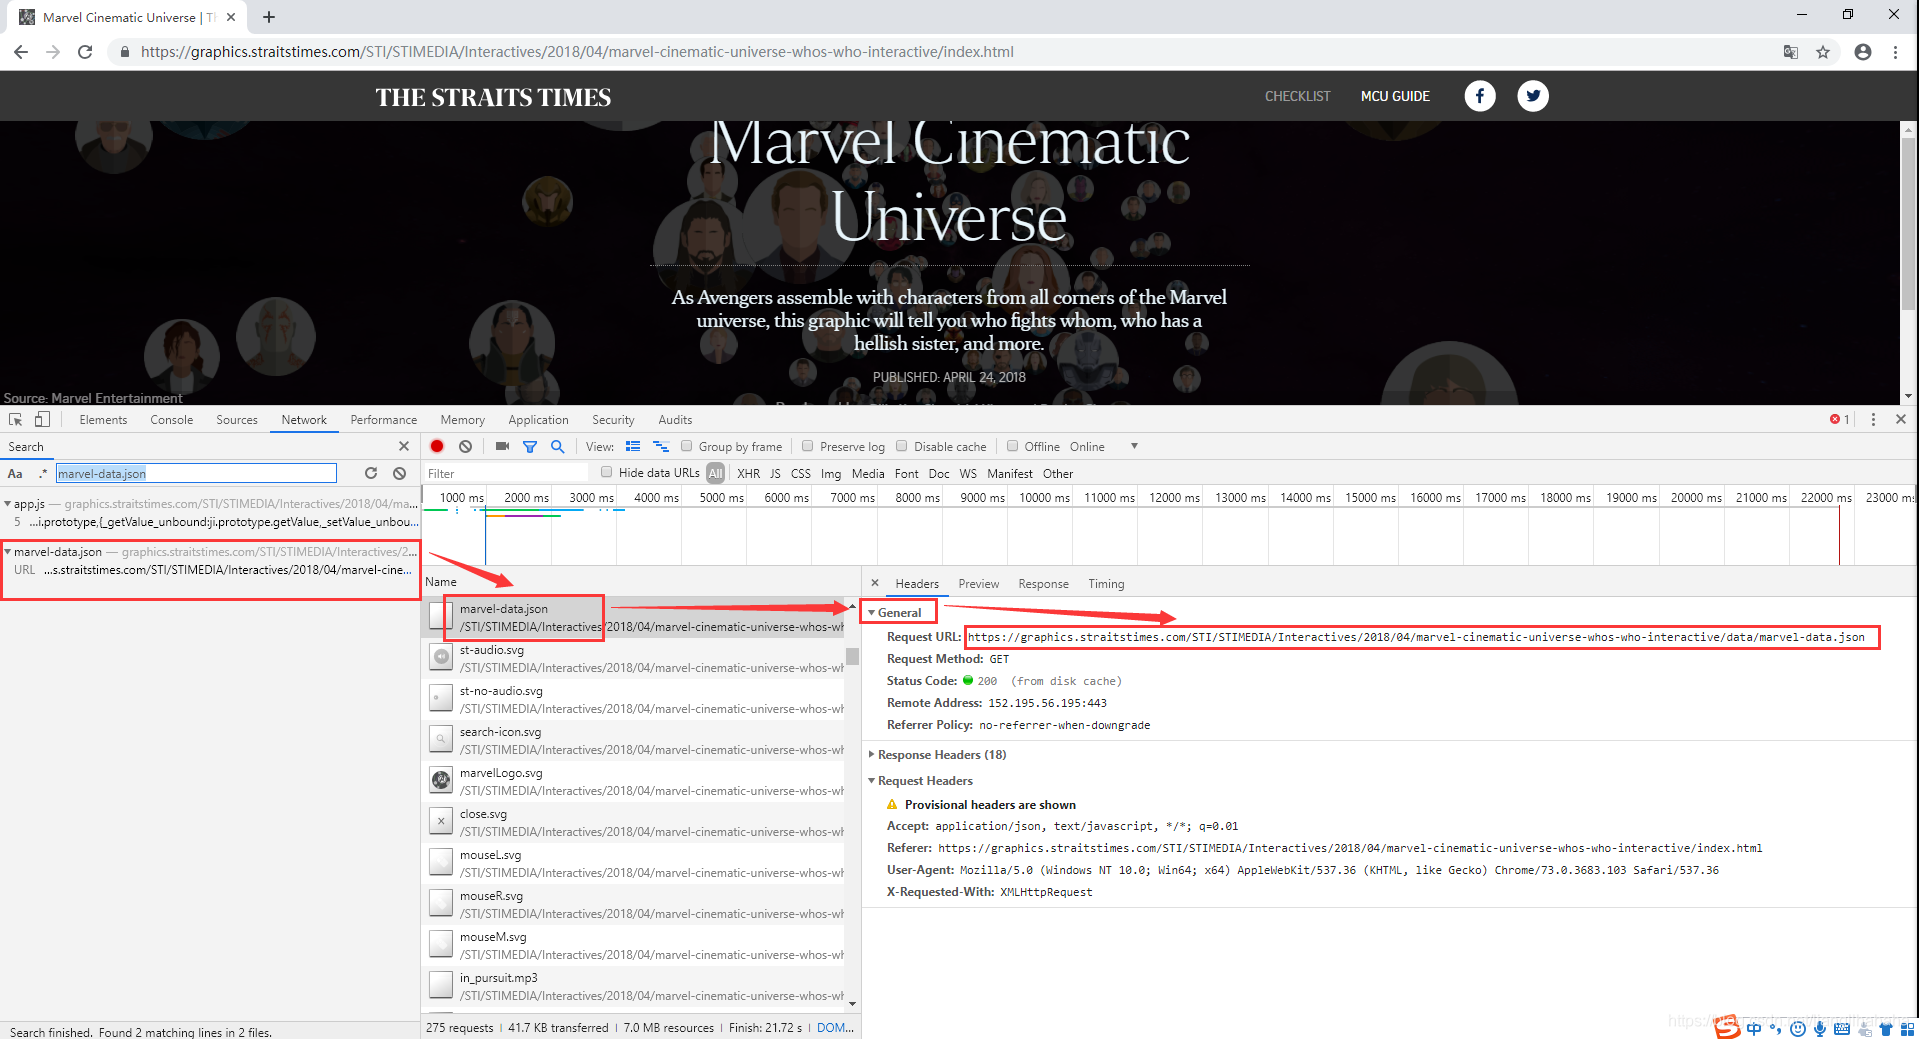Switch to the Response tab
The width and height of the screenshot is (1919, 1039).
(1044, 584)
